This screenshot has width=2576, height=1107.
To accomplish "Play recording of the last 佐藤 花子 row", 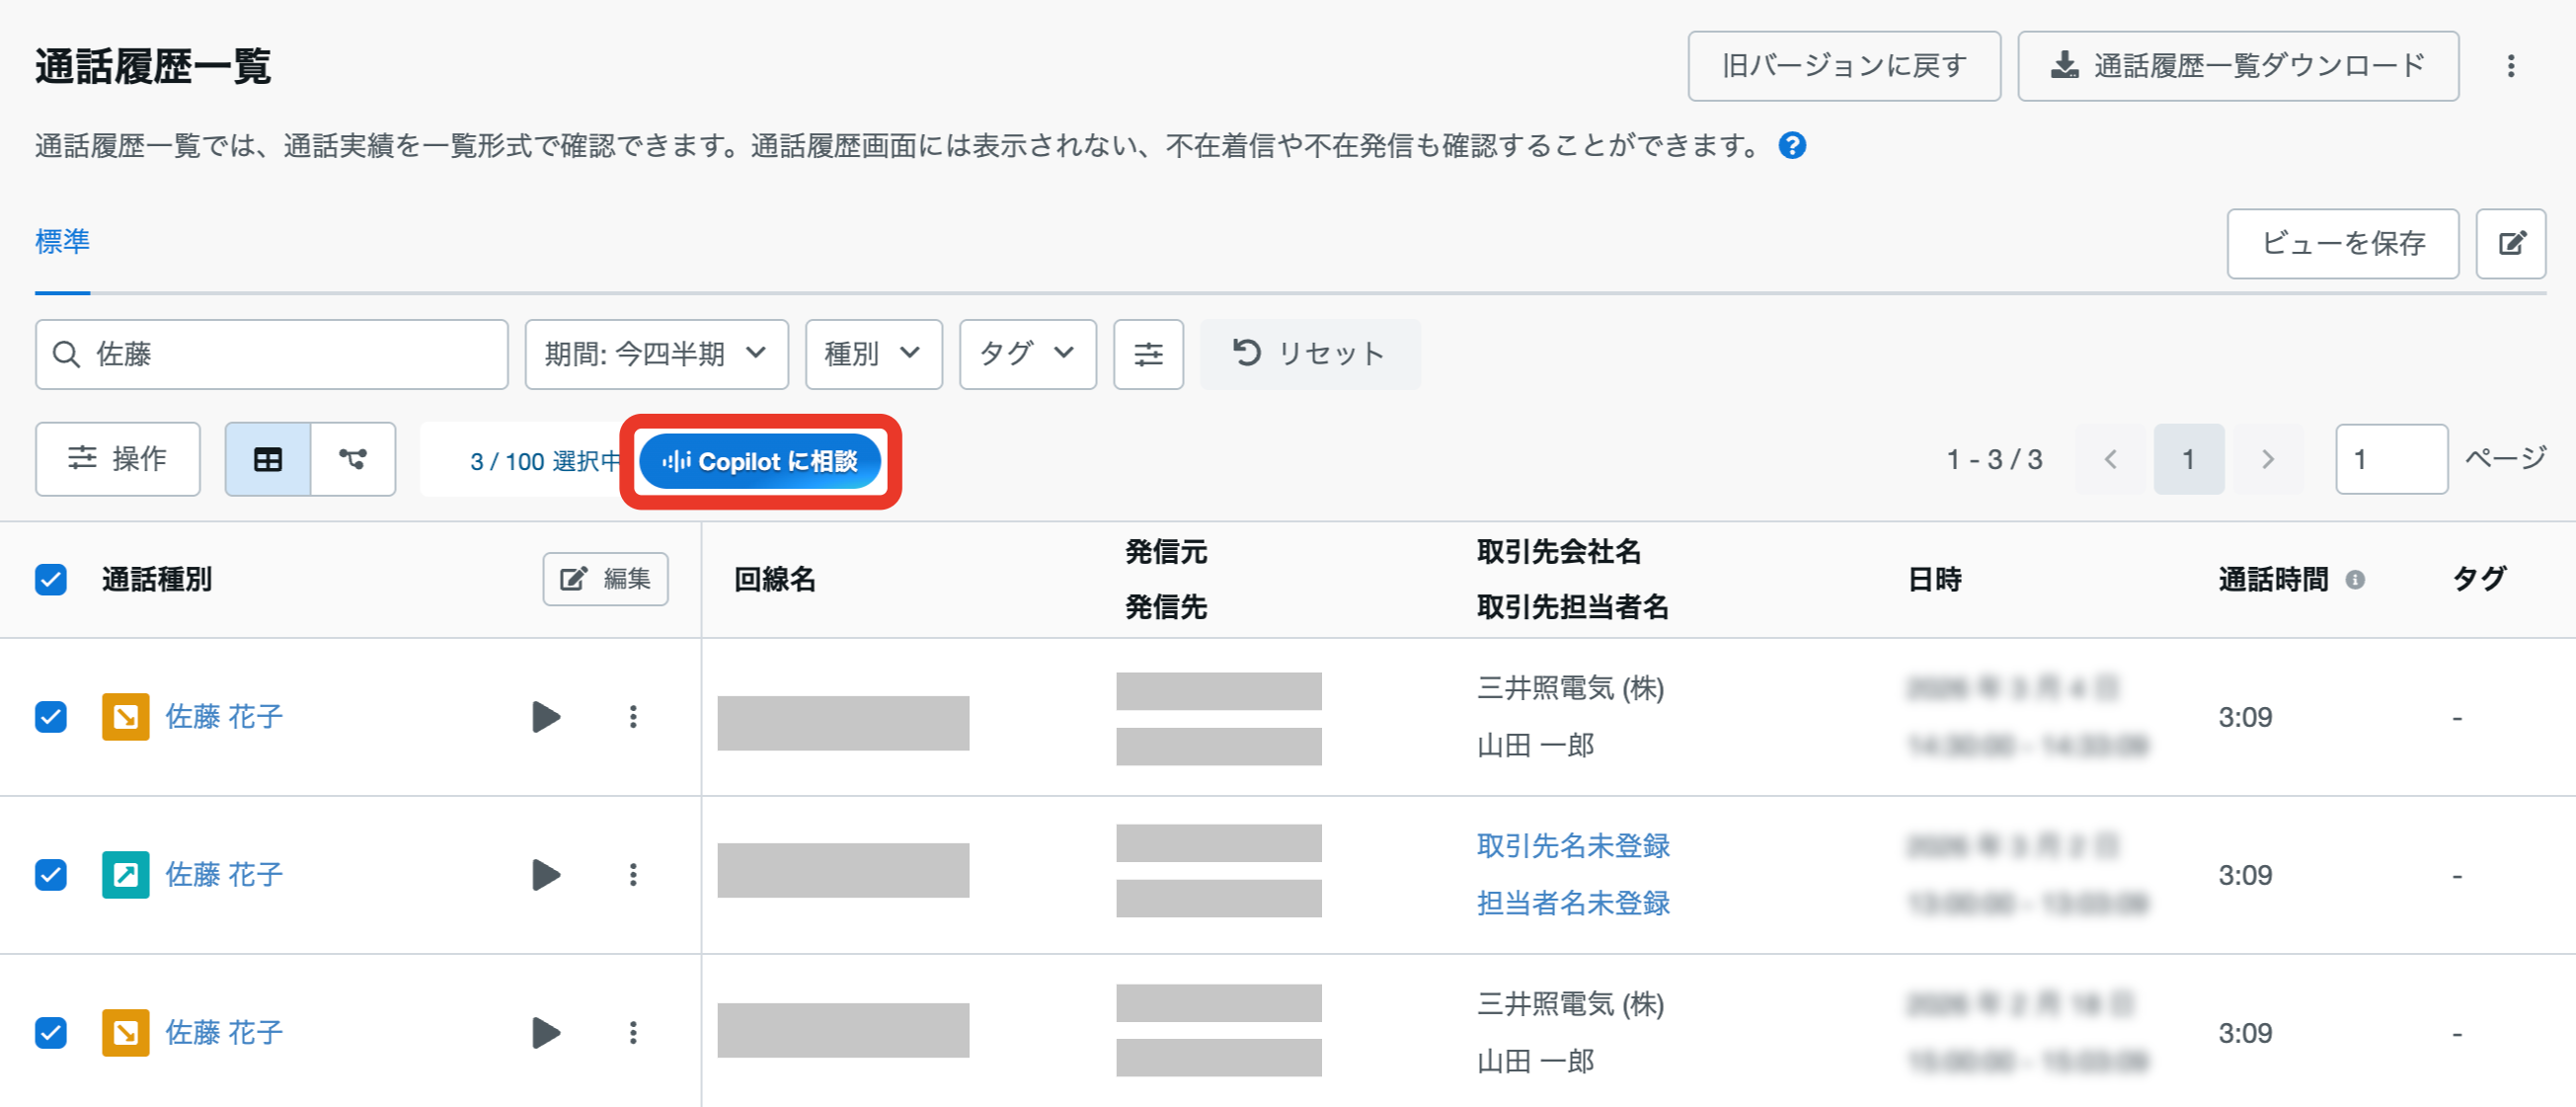I will tap(546, 1033).
